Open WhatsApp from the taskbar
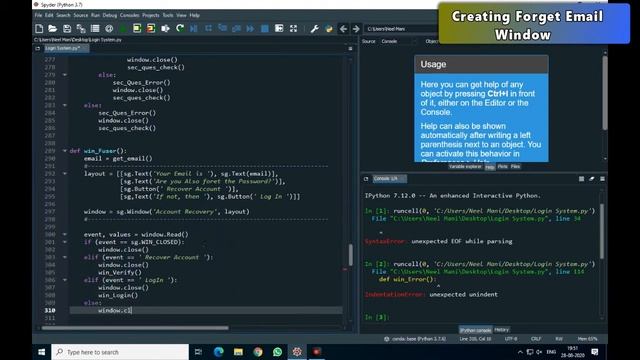Image resolution: width=640 pixels, height=360 pixels. pyautogui.click(x=277, y=352)
